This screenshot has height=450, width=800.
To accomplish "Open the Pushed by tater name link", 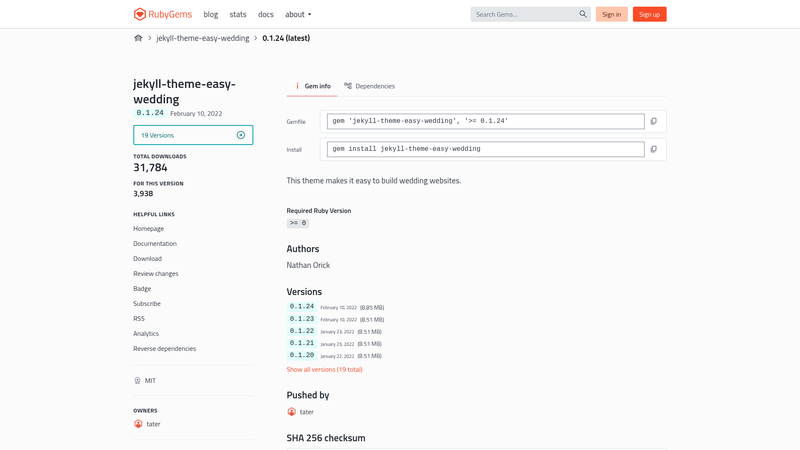I will [307, 412].
